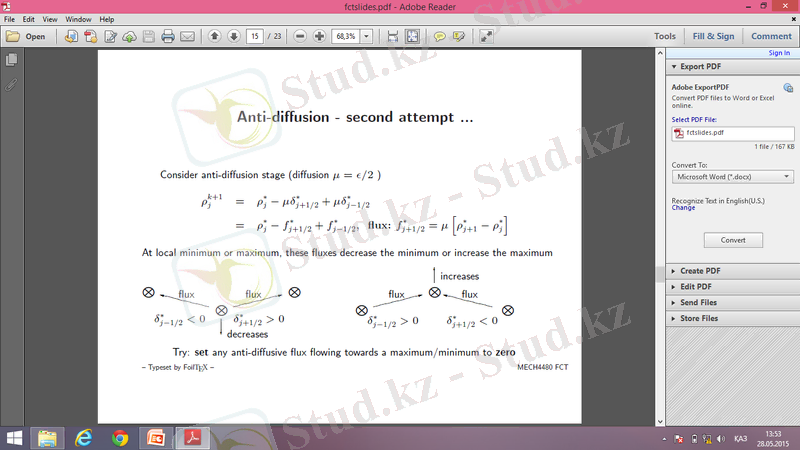Expand the Store Files section
This screenshot has width=800, height=450.
click(733, 318)
